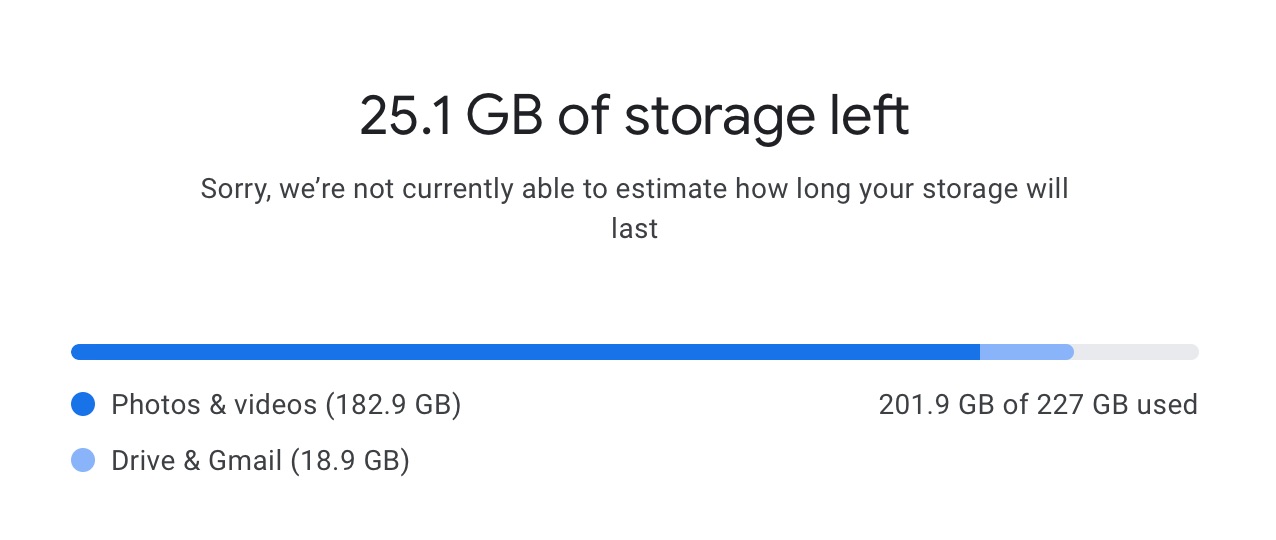This screenshot has height=540, width=1276.
Task: Click the (182.9 GB) value beside Photos & videos
Action: pyautogui.click(x=393, y=405)
